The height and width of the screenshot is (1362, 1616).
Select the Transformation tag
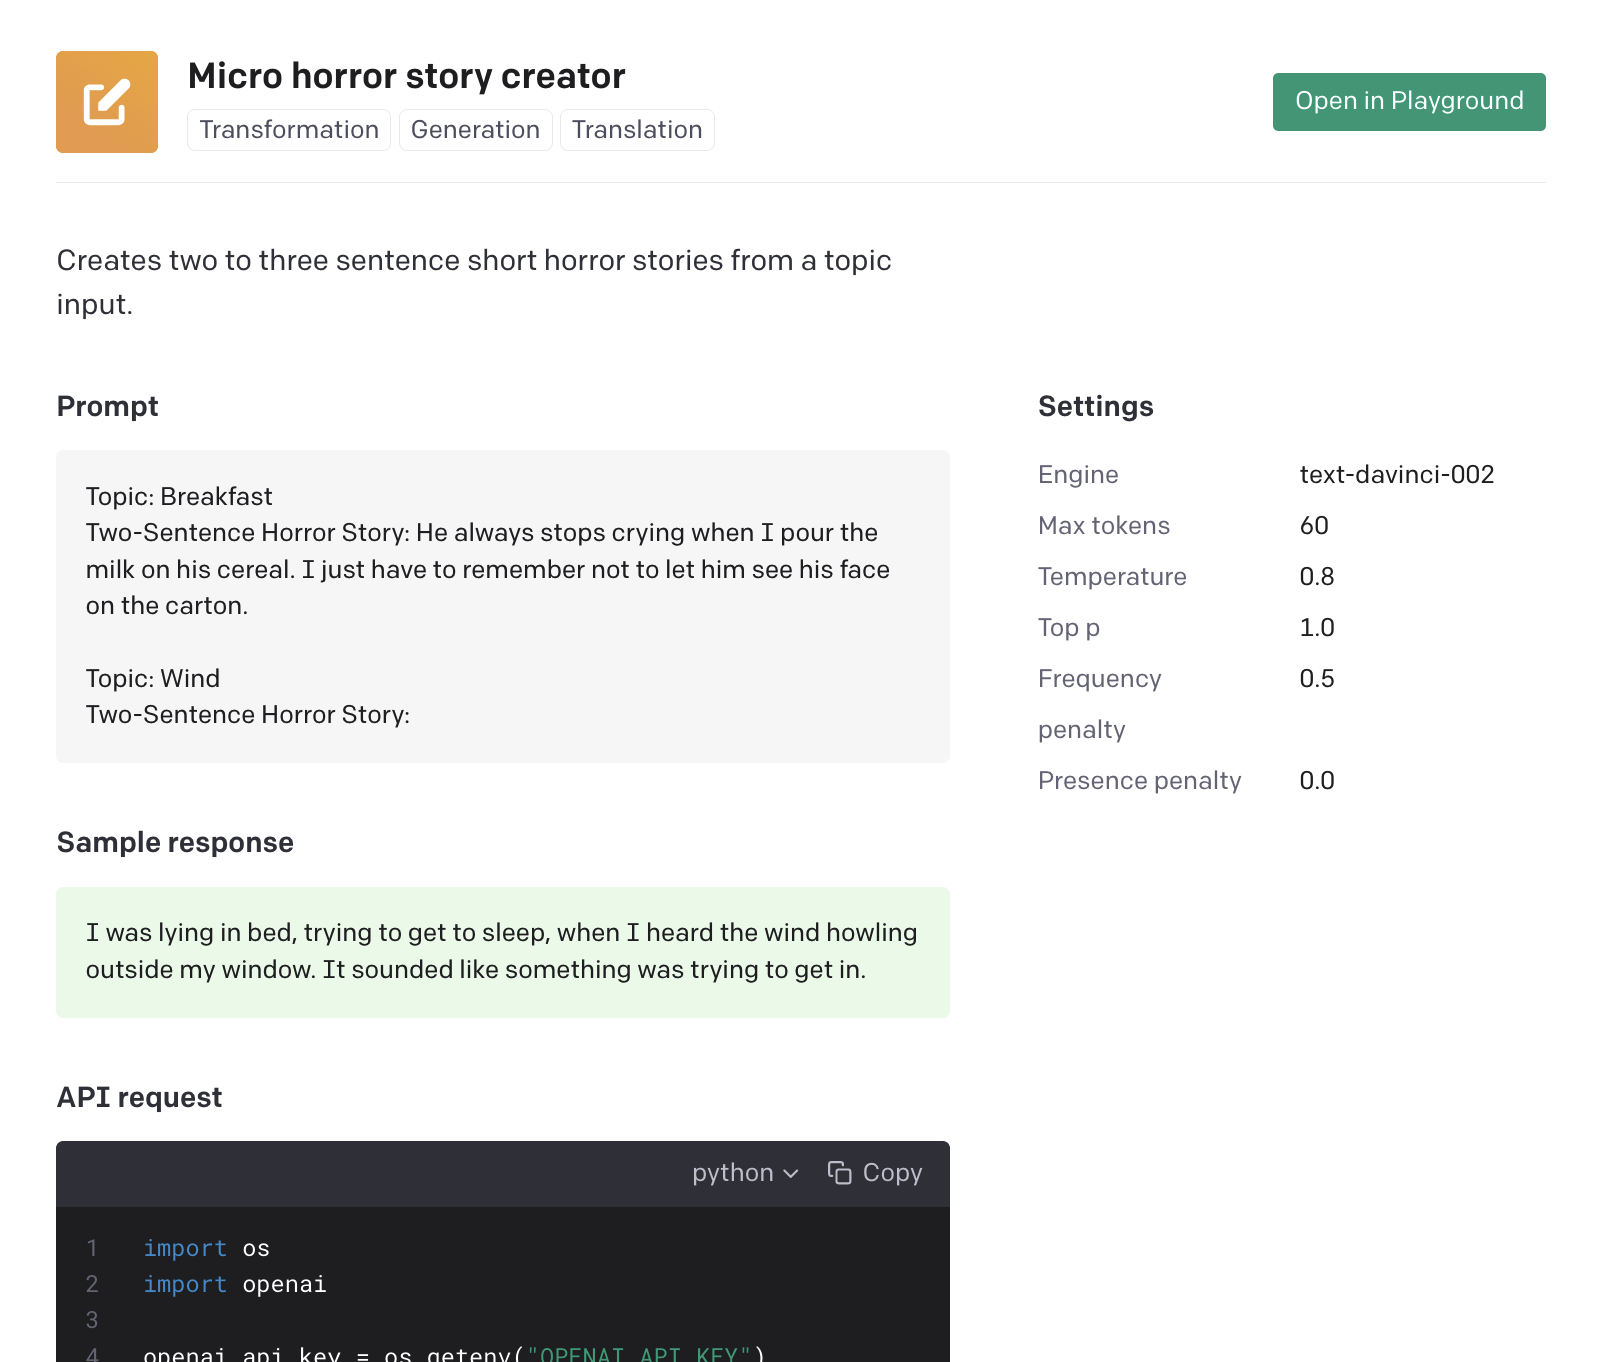click(289, 130)
